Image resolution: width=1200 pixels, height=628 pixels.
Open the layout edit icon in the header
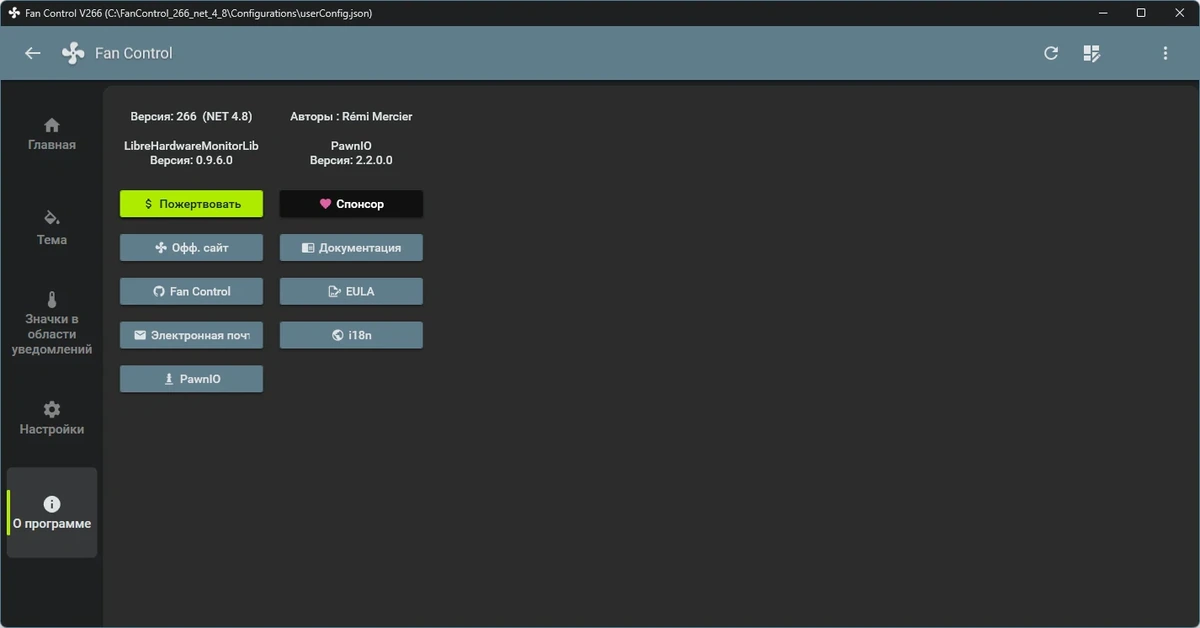coord(1092,53)
